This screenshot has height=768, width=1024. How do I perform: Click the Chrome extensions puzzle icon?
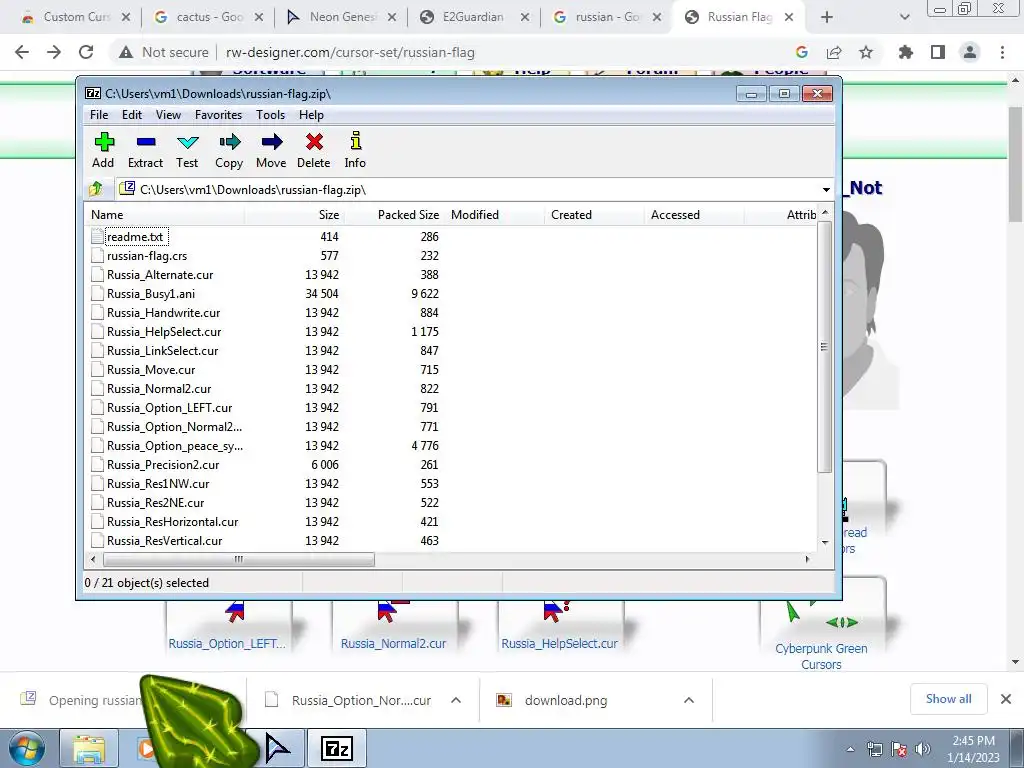click(905, 52)
